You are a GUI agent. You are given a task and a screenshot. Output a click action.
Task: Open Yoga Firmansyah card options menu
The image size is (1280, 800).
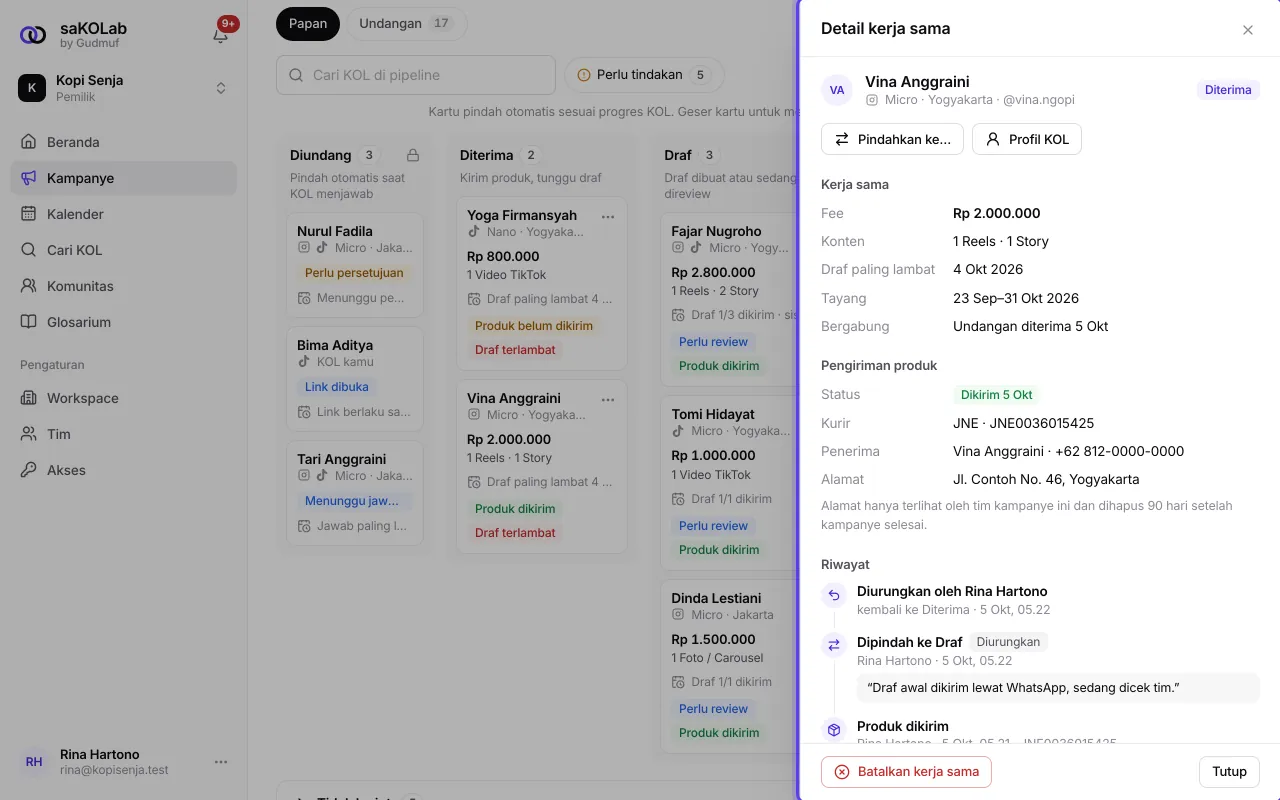608,216
